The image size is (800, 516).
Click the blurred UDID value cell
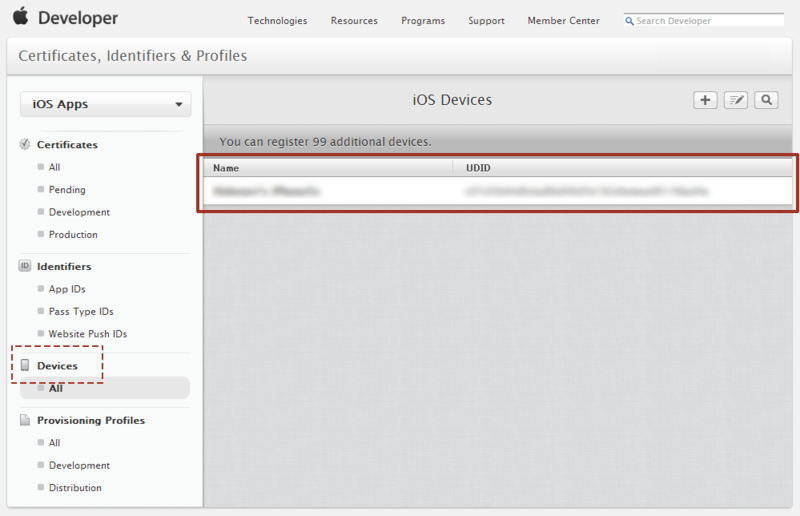[586, 191]
